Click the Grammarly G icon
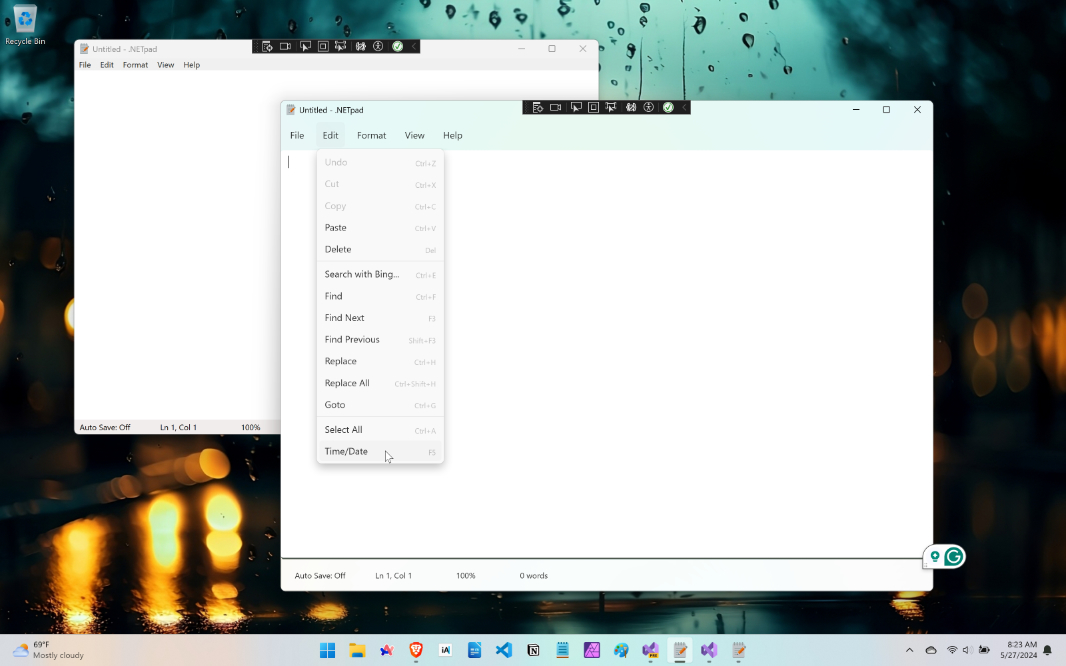 pos(954,557)
